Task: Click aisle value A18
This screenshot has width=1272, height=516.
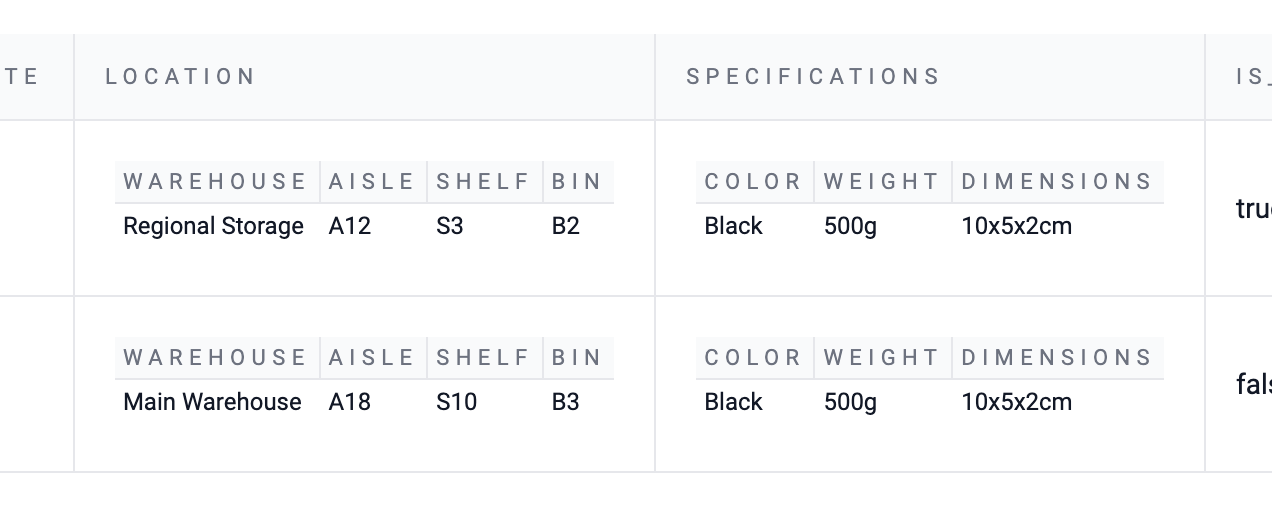Action: [350, 402]
